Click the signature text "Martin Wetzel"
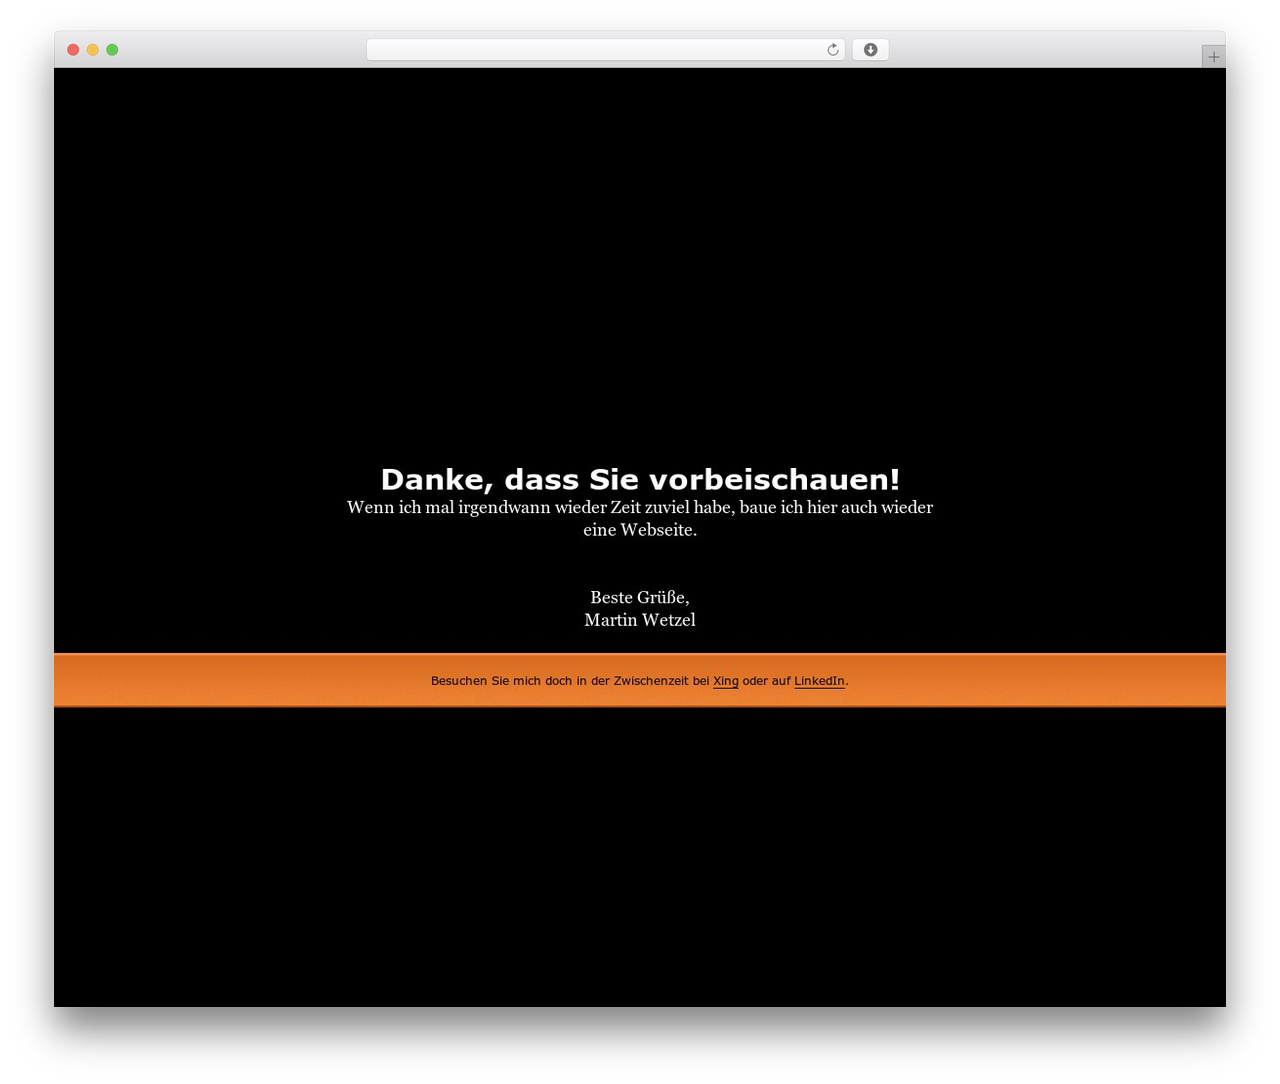 click(640, 620)
